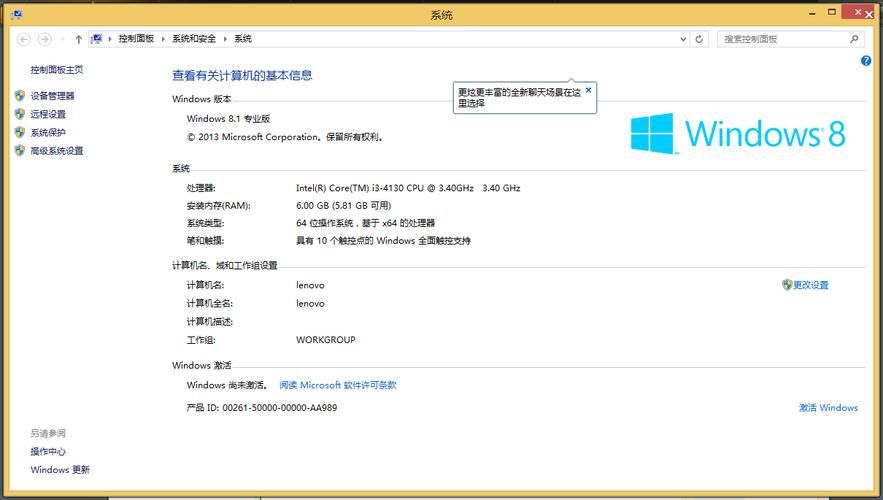This screenshot has width=883, height=500.
Task: Click 更改设置 link
Action: click(810, 285)
